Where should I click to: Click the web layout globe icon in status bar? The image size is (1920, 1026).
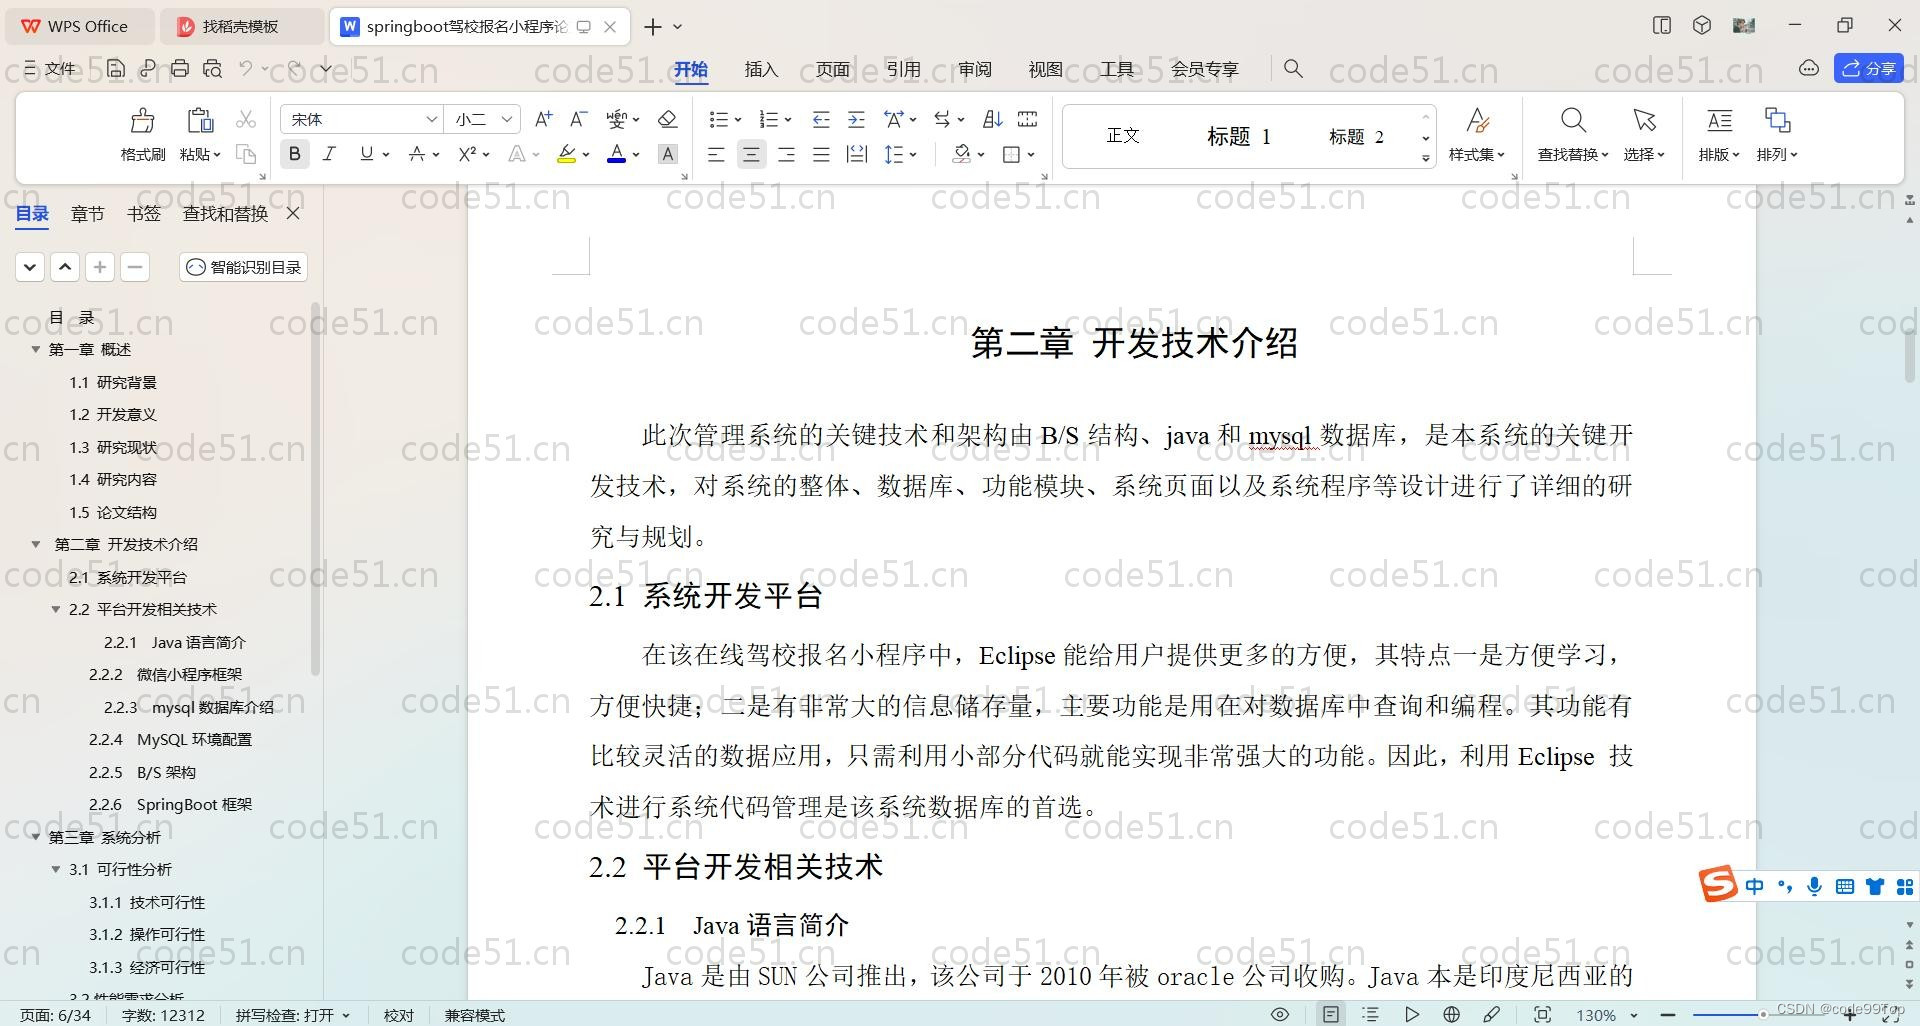pos(1451,1014)
